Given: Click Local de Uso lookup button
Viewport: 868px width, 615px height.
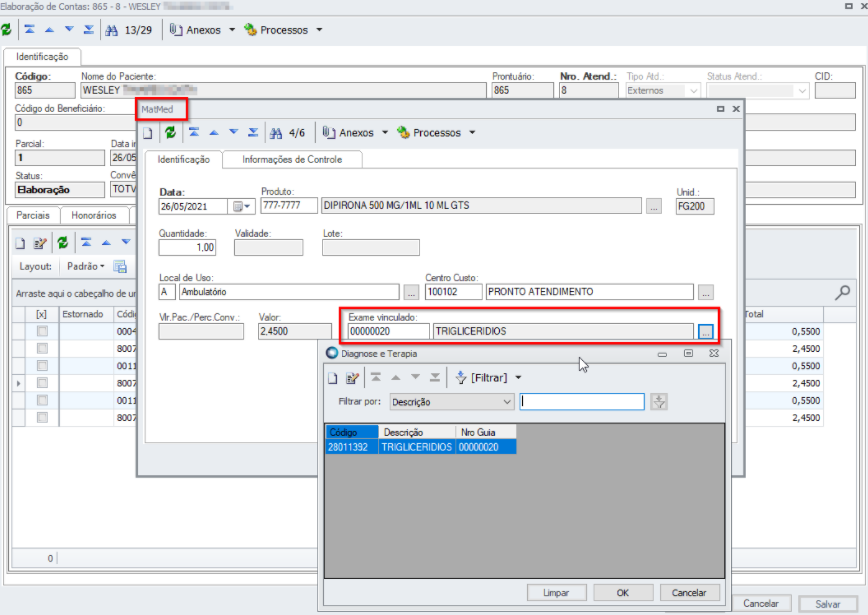Looking at the screenshot, I should point(411,292).
